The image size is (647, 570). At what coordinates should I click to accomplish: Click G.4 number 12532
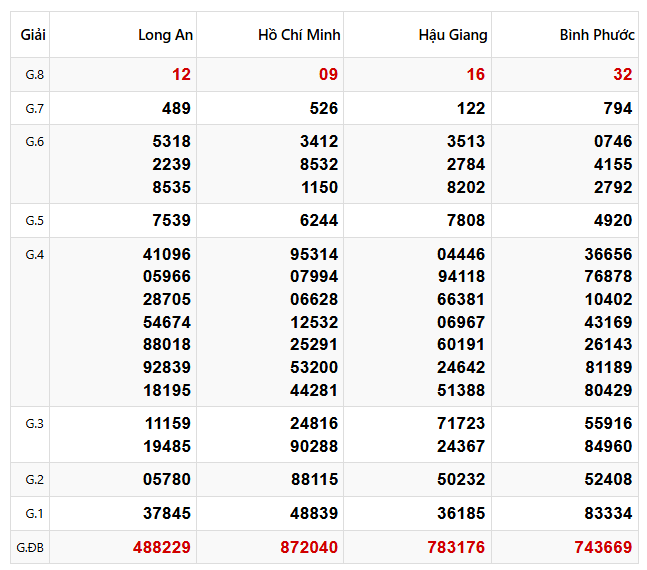[x=314, y=322]
